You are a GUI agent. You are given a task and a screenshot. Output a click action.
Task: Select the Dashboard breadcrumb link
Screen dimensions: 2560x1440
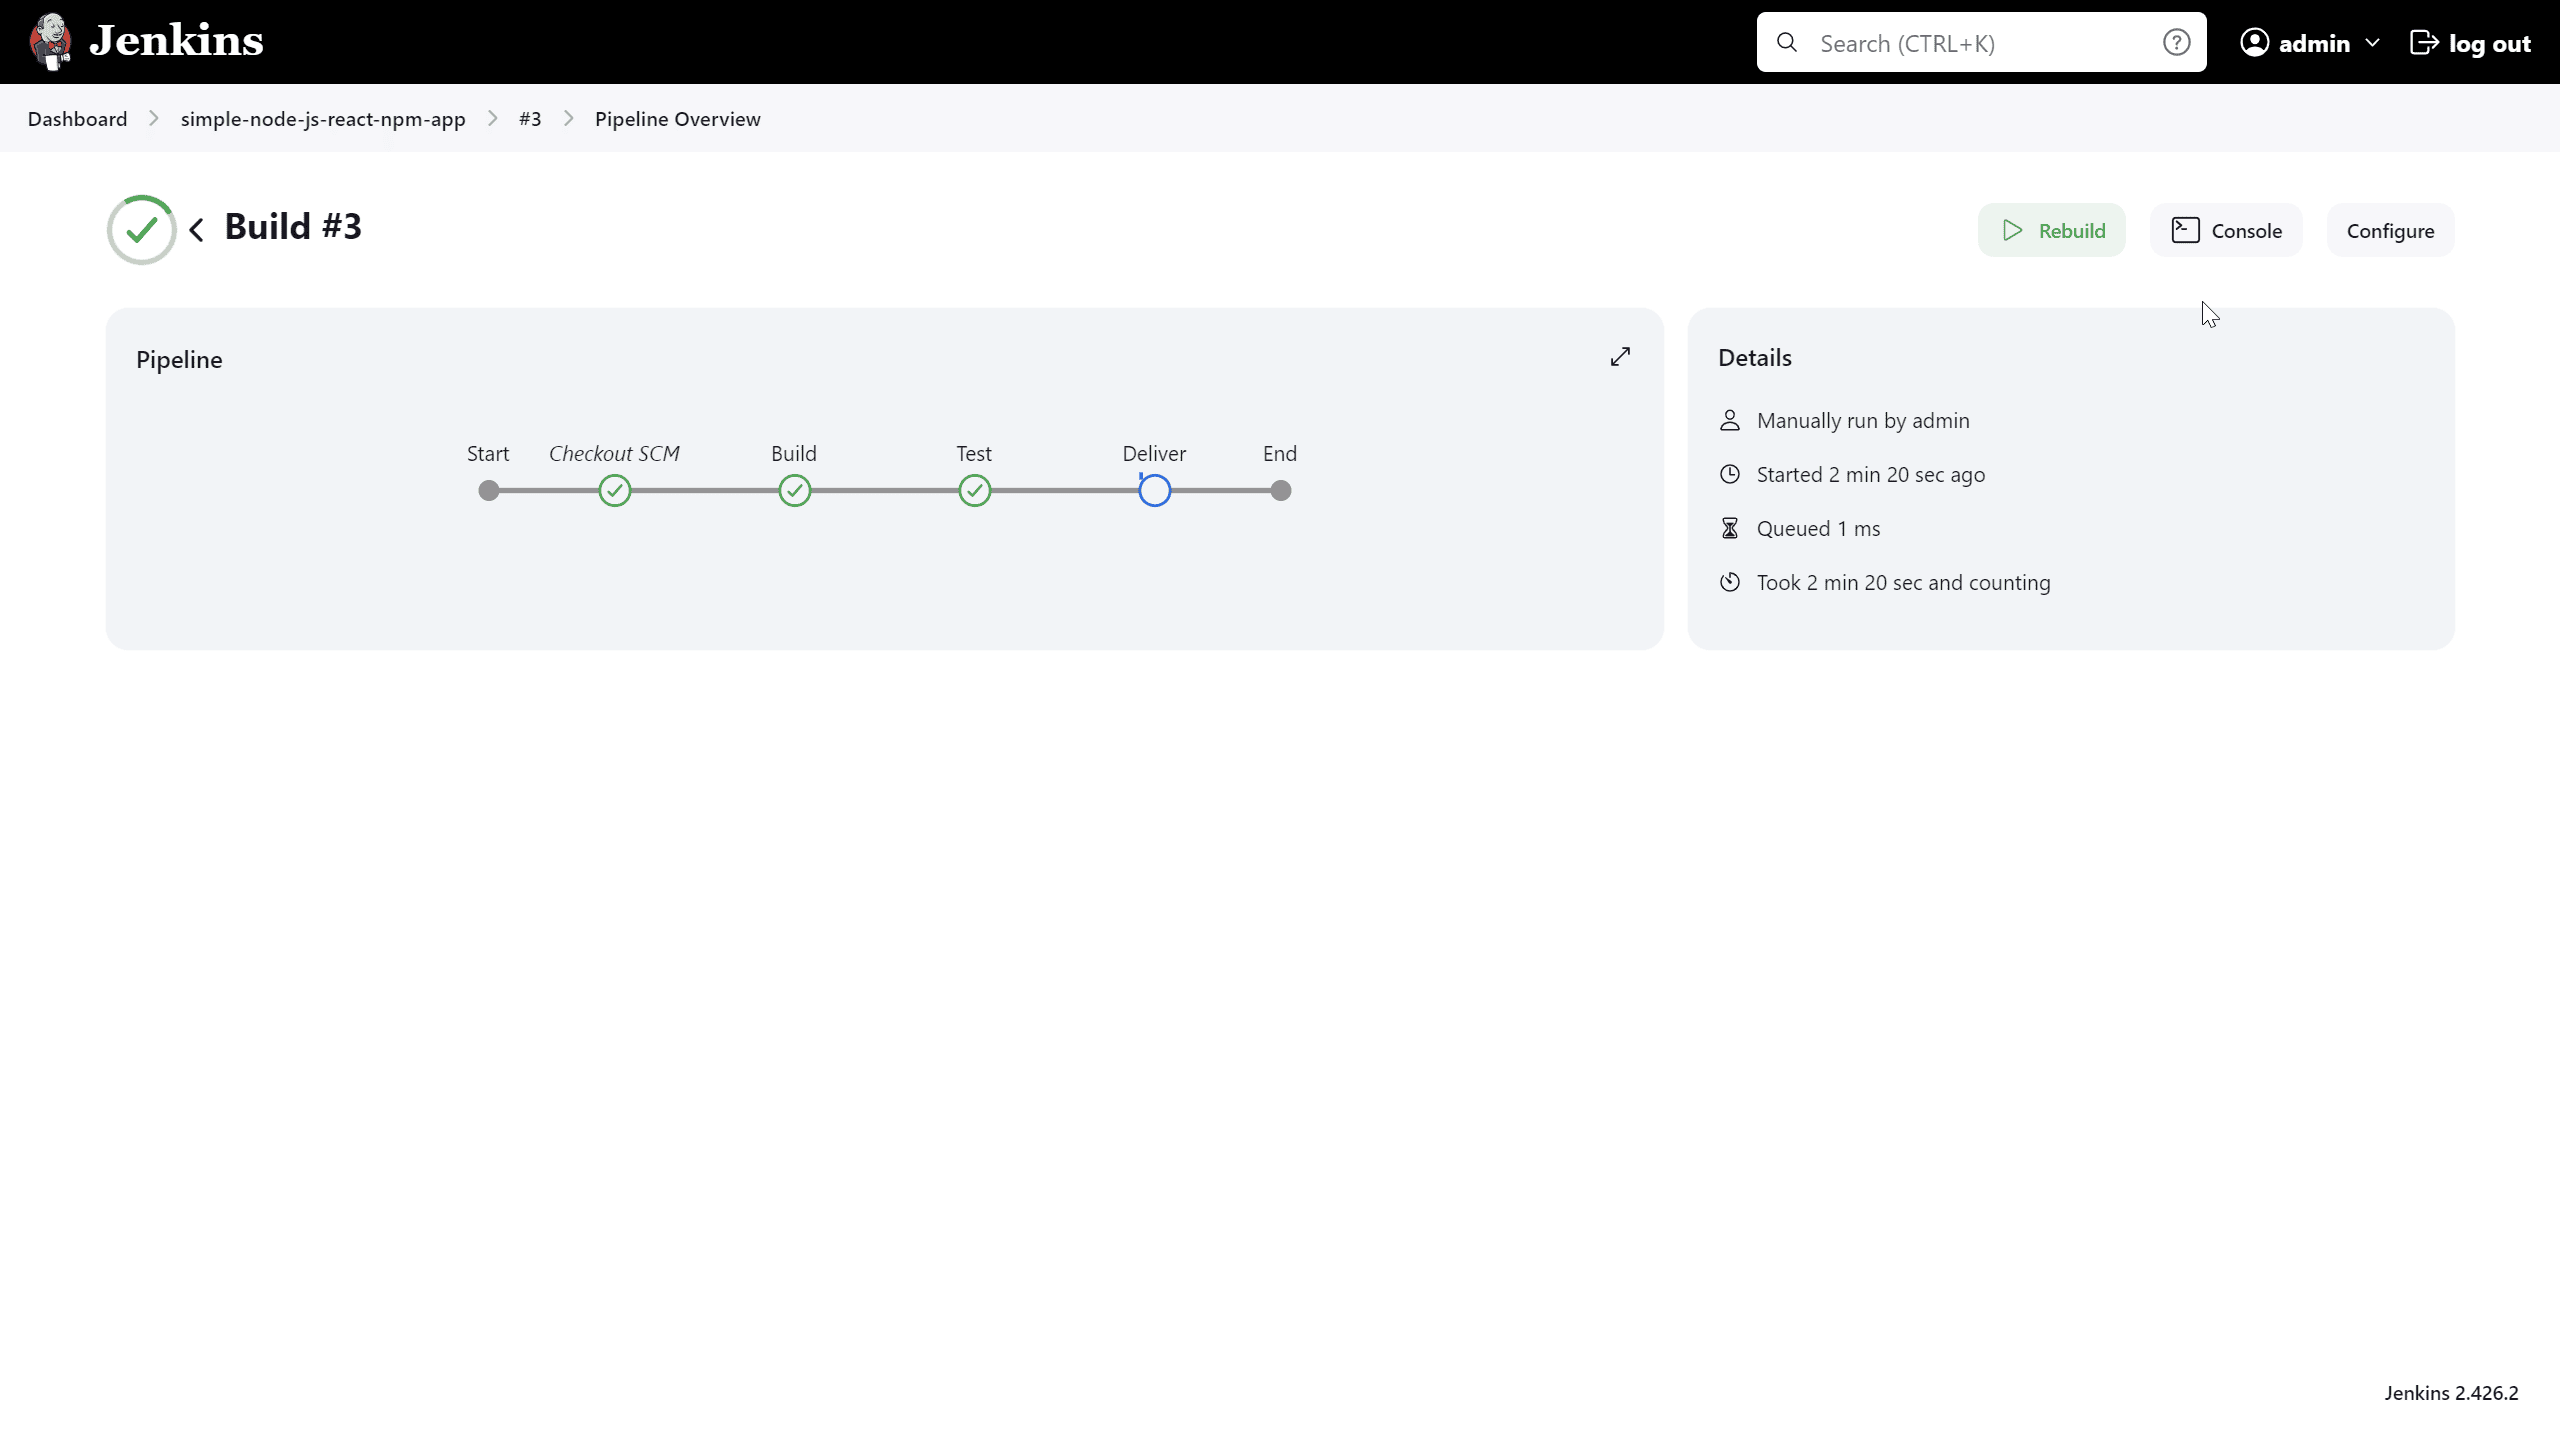[x=77, y=118]
